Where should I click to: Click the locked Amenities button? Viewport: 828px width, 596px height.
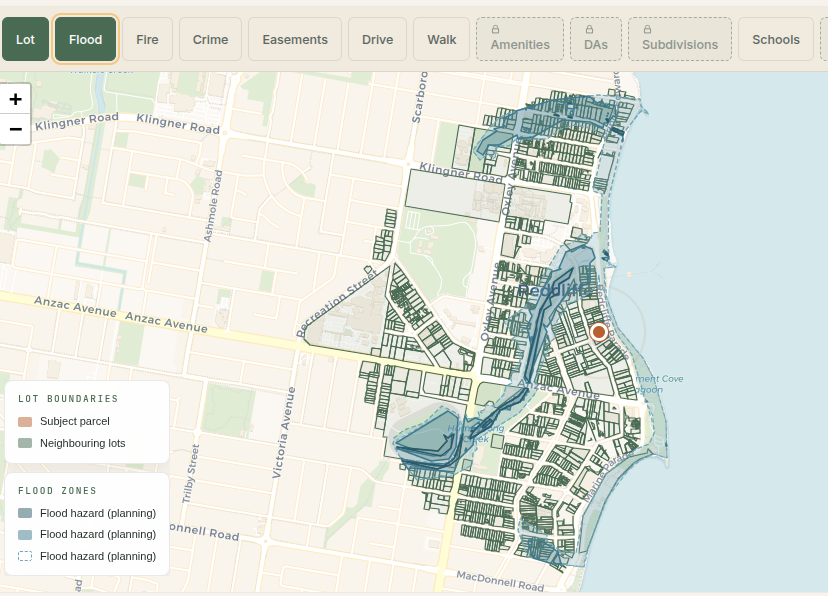click(520, 39)
